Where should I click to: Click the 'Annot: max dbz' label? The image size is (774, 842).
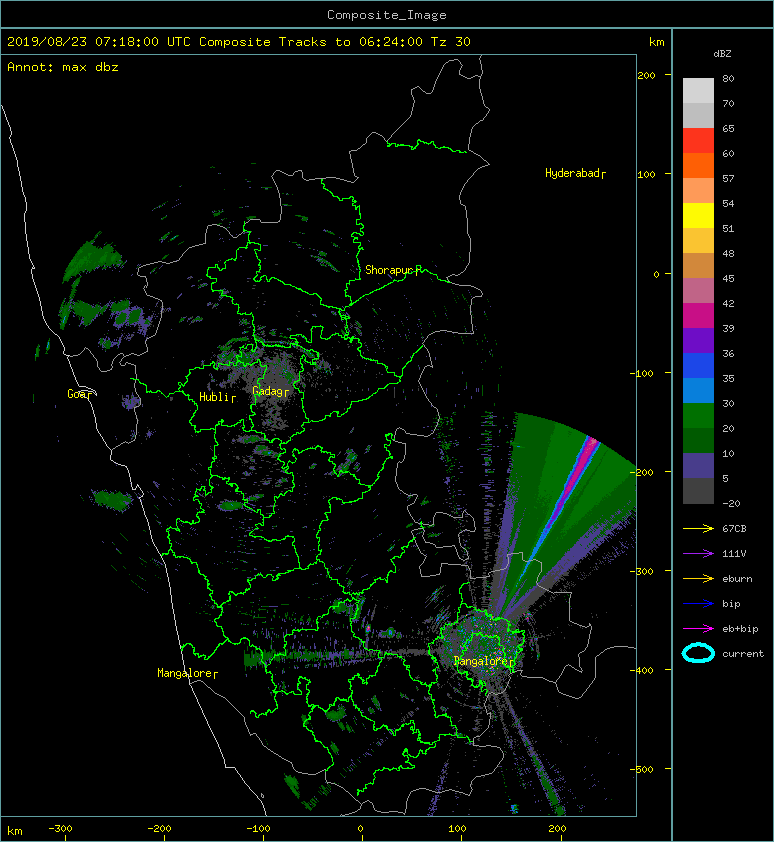click(63, 67)
